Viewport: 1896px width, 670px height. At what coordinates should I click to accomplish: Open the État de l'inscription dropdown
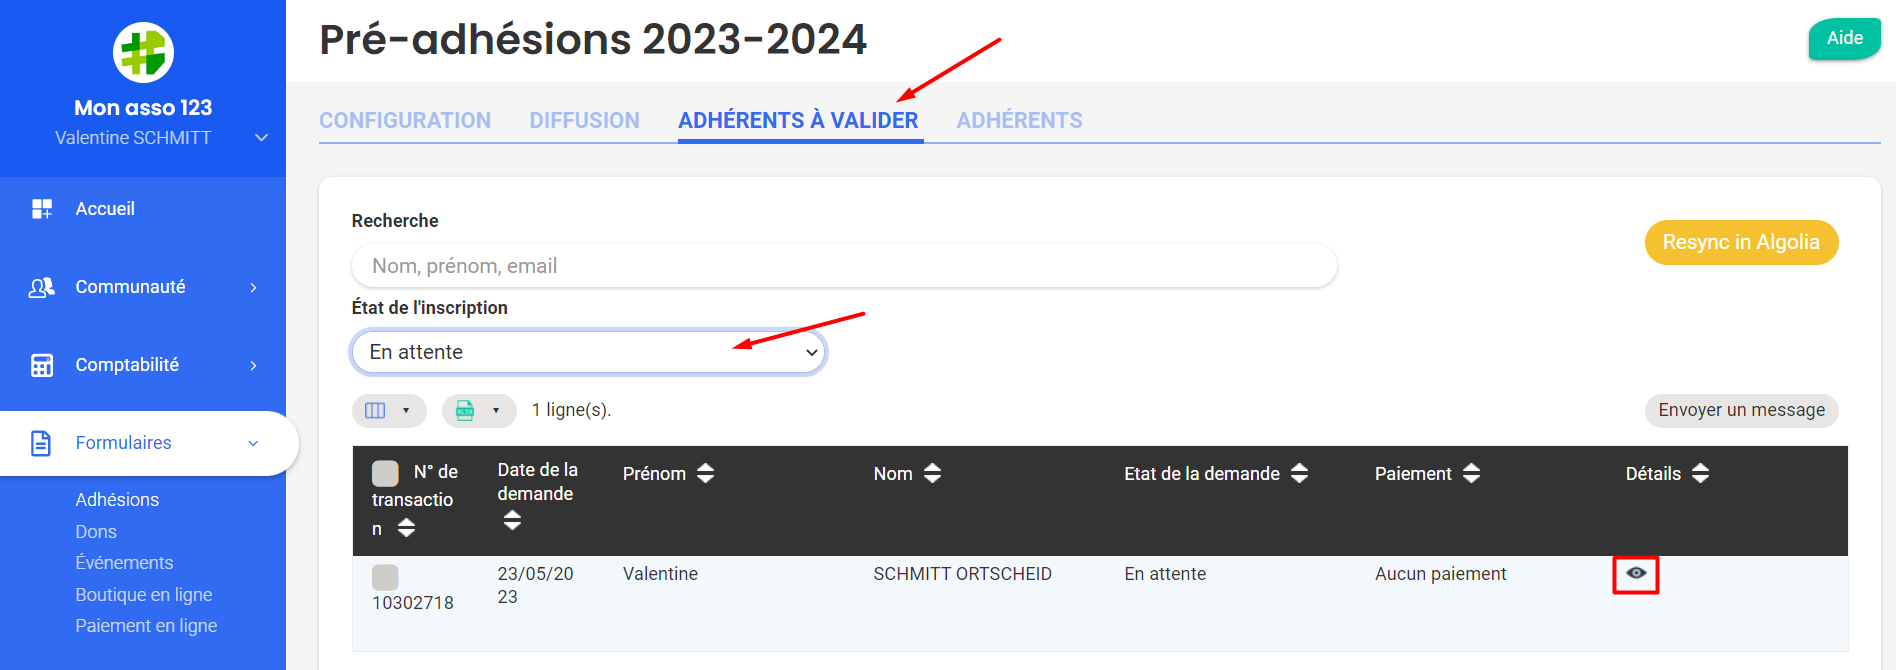click(588, 352)
